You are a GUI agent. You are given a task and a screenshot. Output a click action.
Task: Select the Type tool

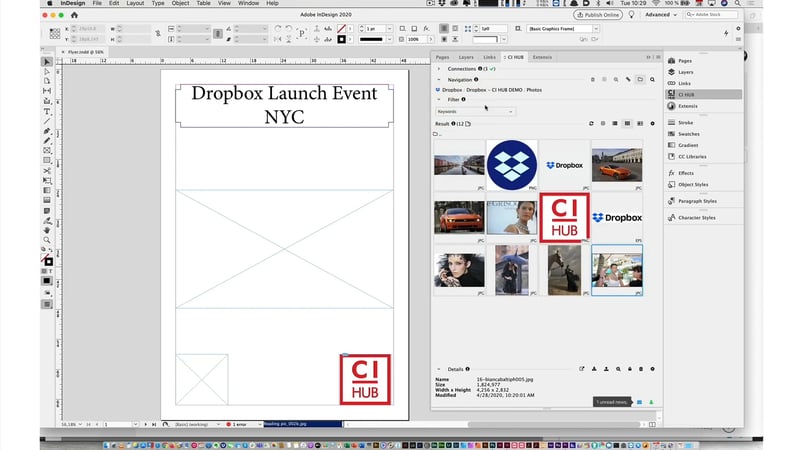click(x=47, y=111)
